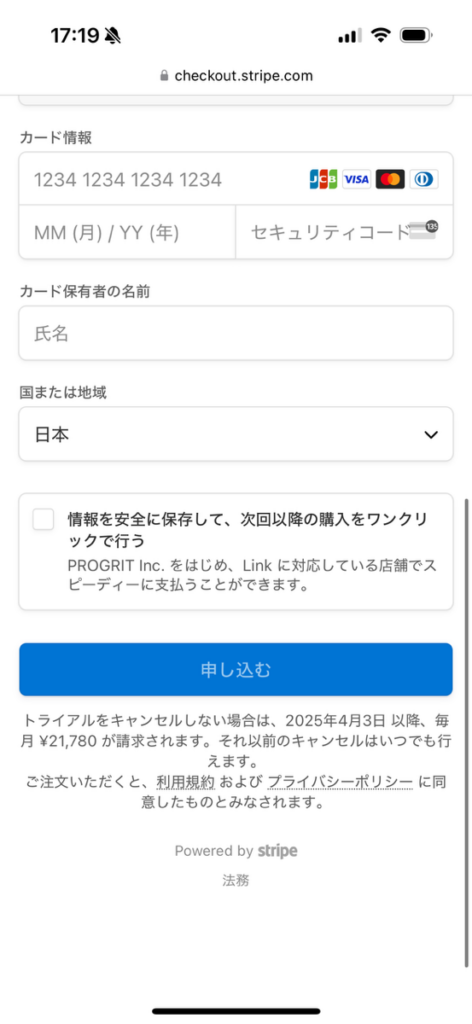
Task: Tap the lock icon beside checkout.stripe.com
Action: (164, 76)
